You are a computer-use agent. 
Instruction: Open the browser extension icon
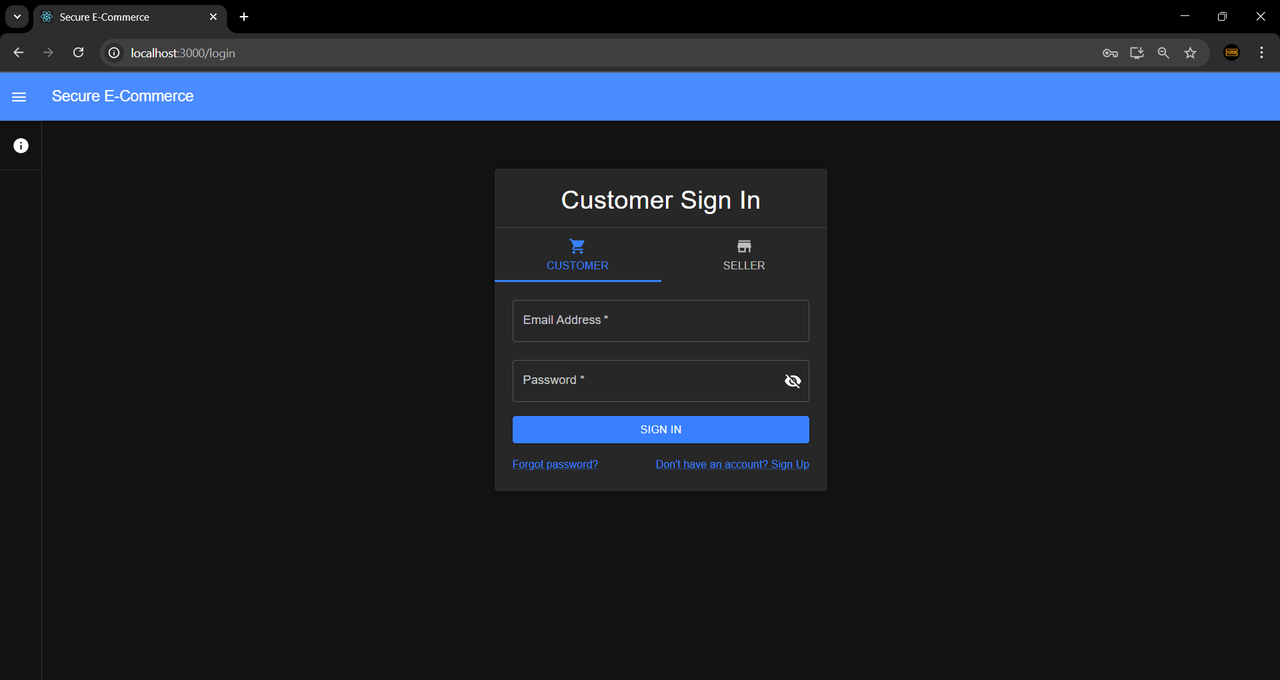tap(1232, 53)
